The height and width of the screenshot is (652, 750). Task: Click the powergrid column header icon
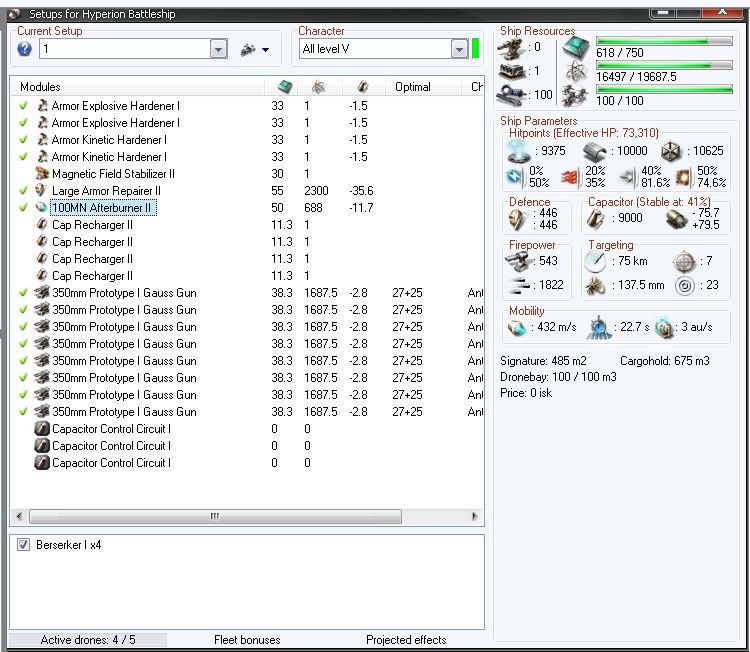318,87
